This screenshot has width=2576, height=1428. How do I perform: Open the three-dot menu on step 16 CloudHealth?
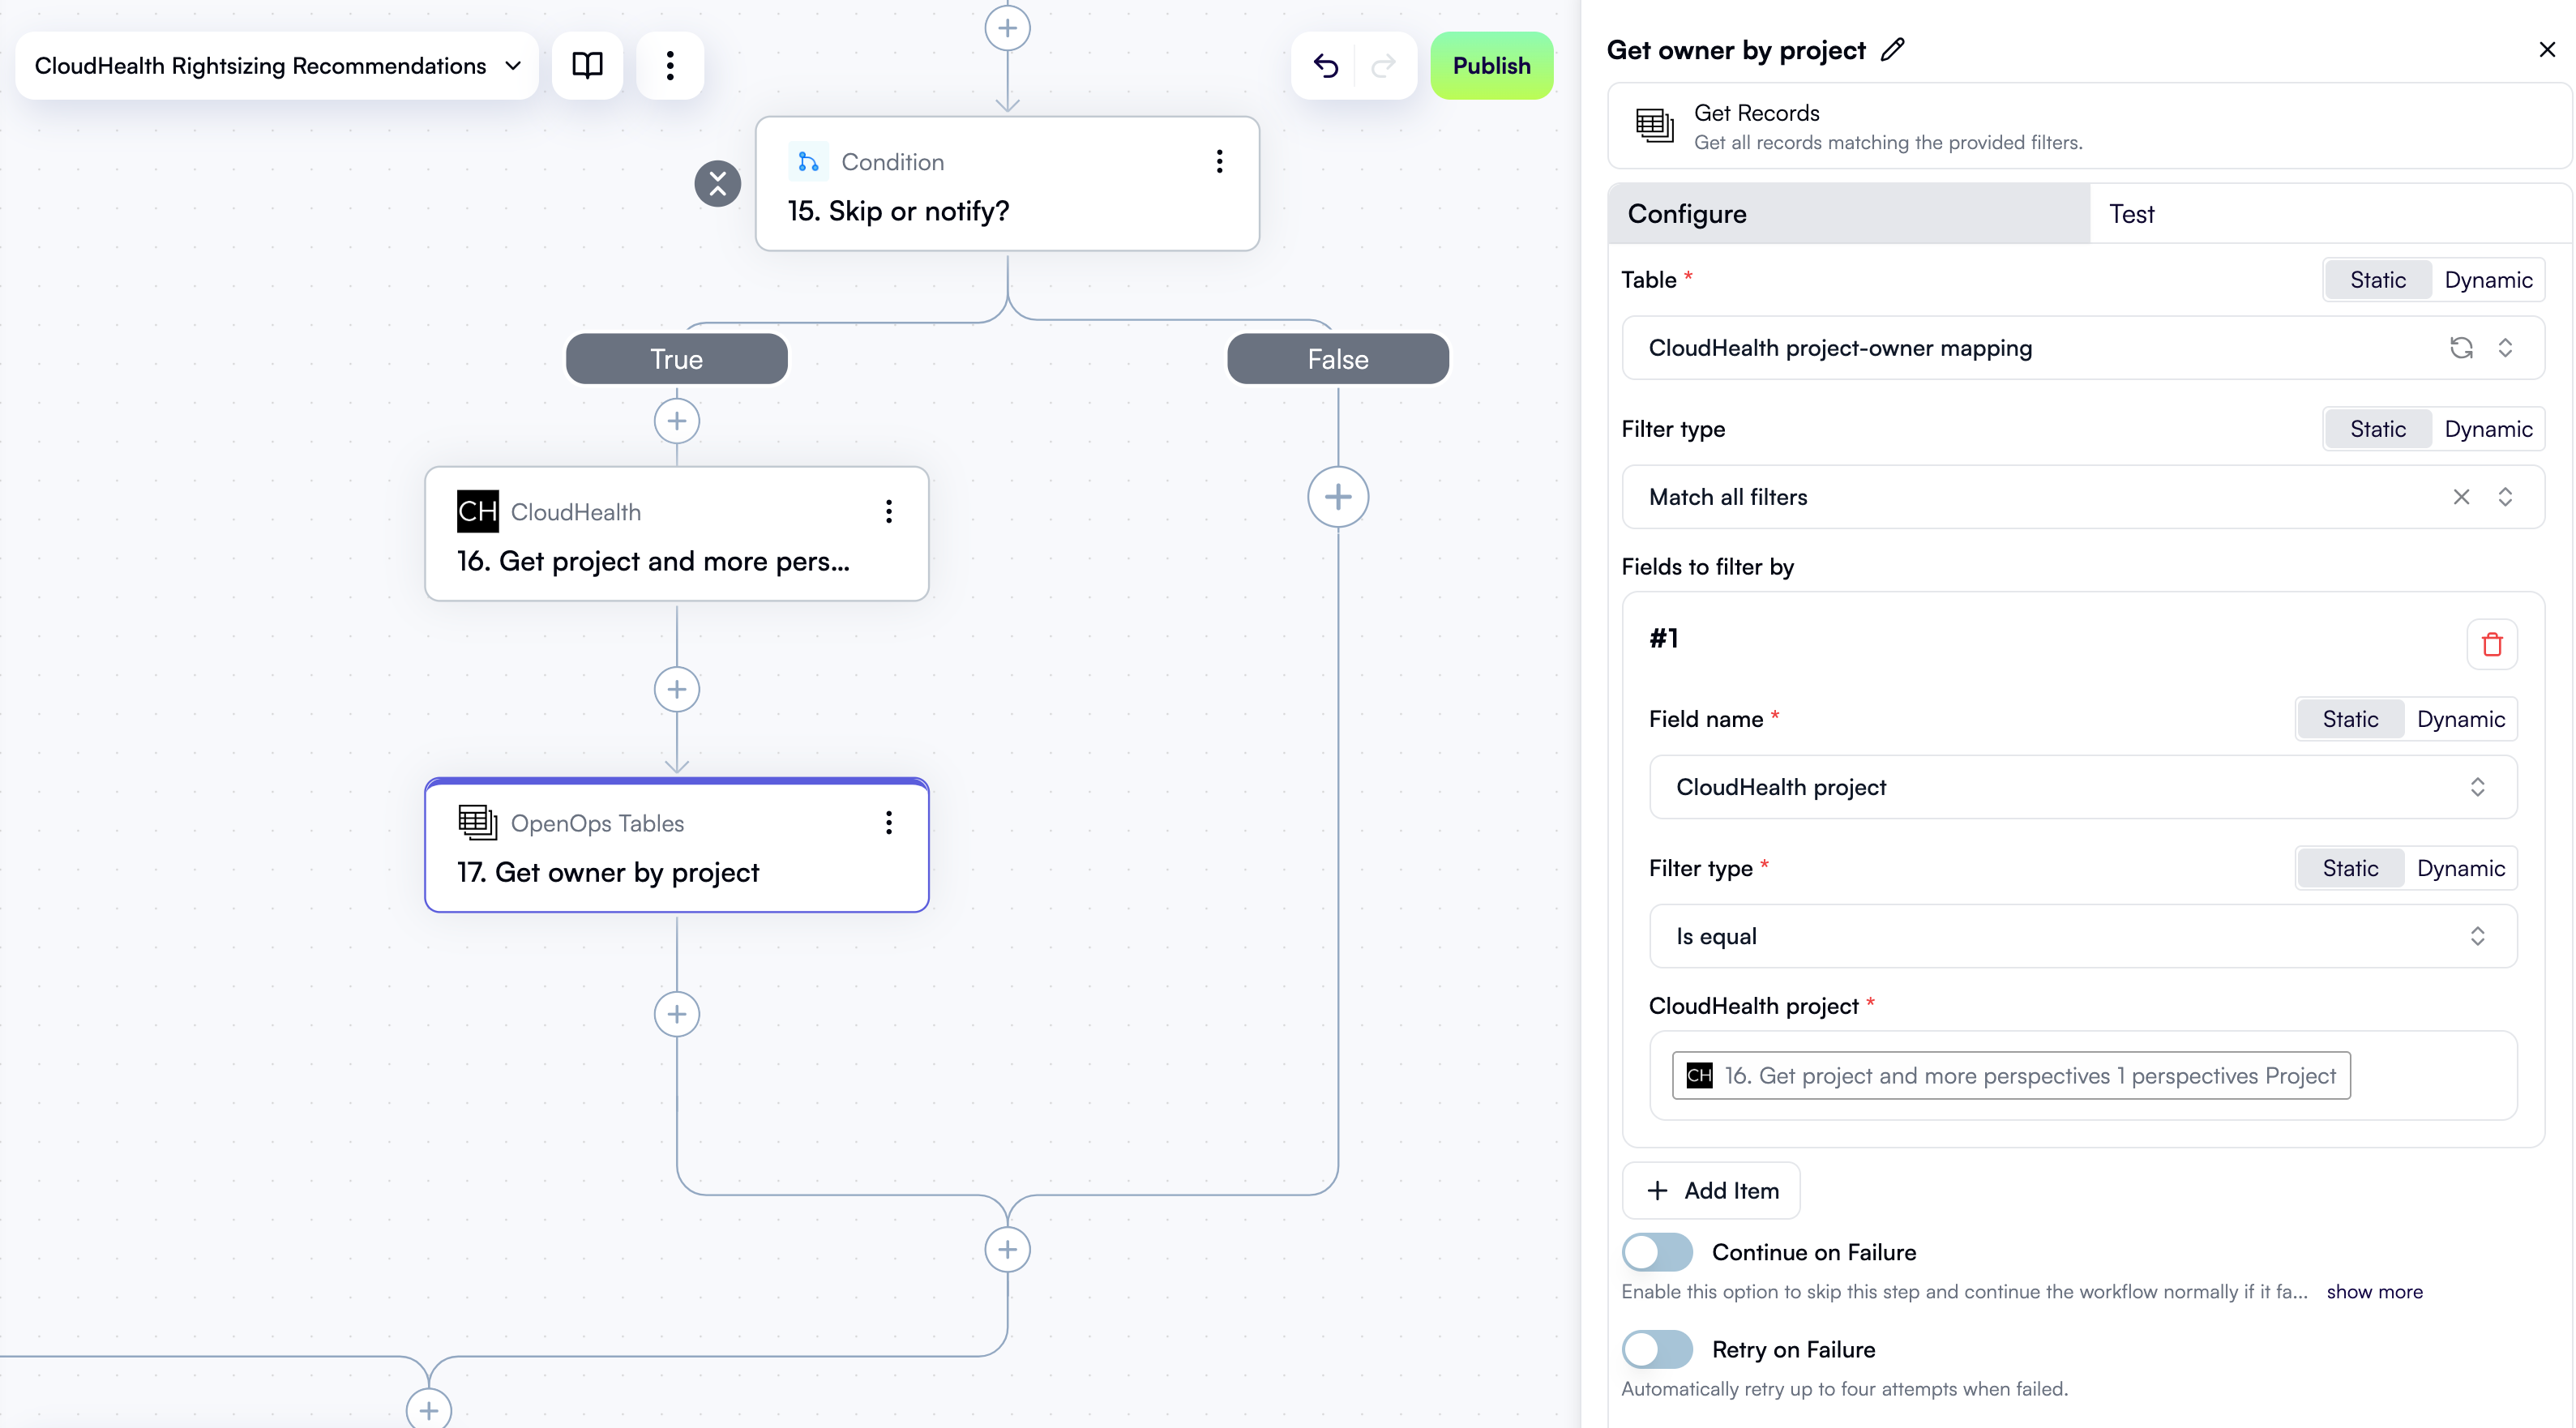tap(888, 512)
